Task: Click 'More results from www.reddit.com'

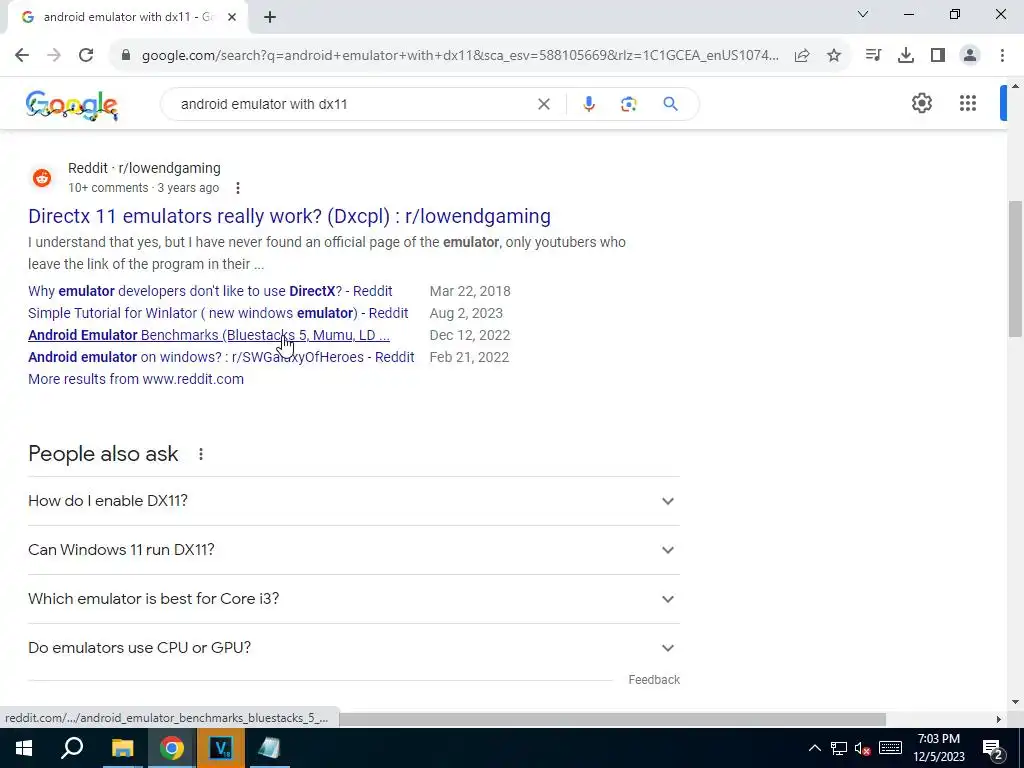Action: tap(136, 379)
